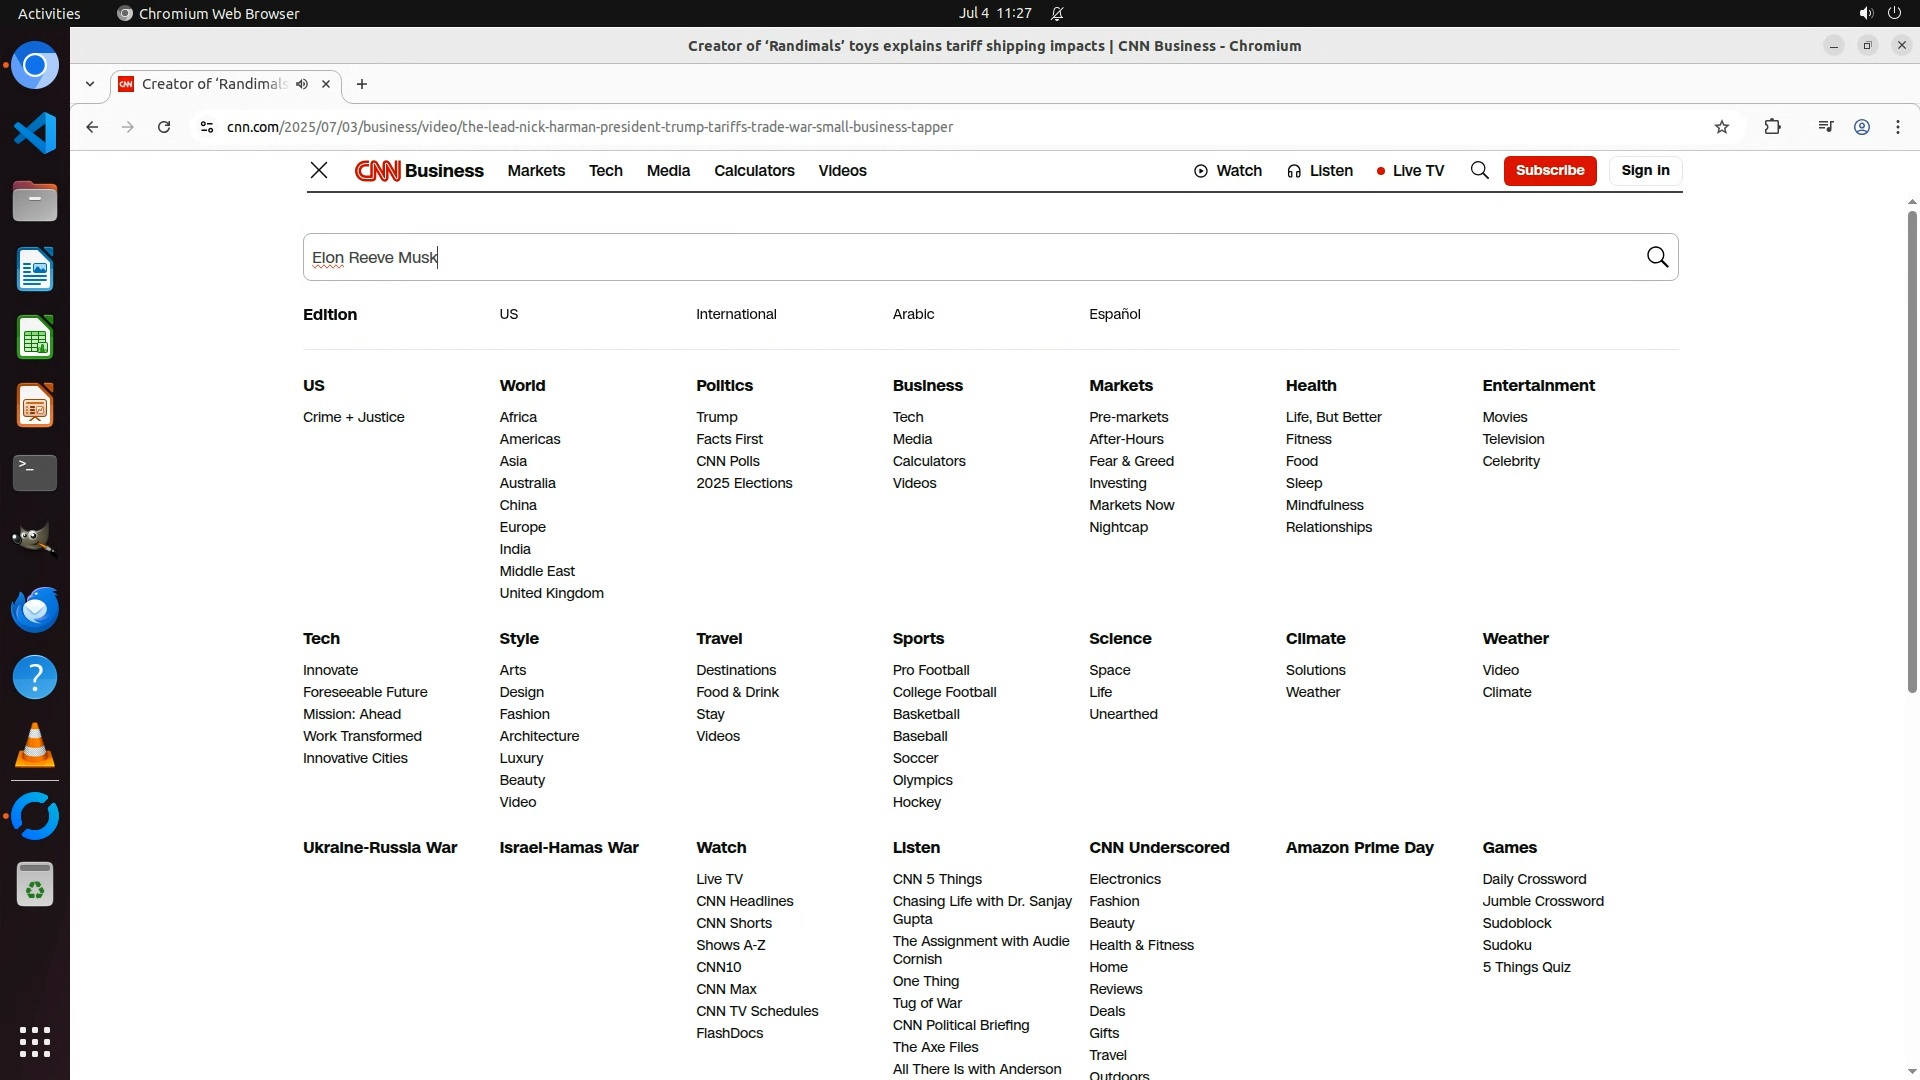Click the search magnifier in the search field
Viewport: 1920px width, 1080px height.
(1657, 258)
